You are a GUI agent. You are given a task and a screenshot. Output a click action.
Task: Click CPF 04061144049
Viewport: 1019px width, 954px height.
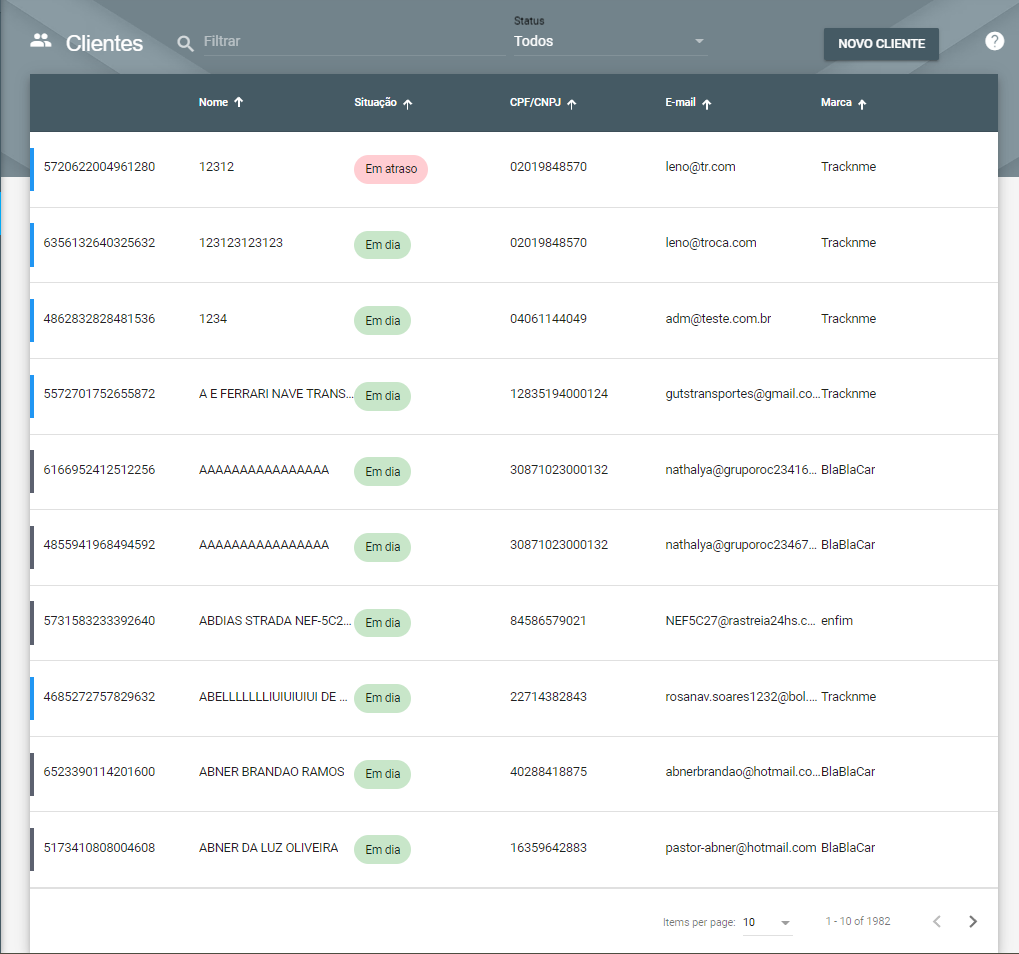click(548, 319)
